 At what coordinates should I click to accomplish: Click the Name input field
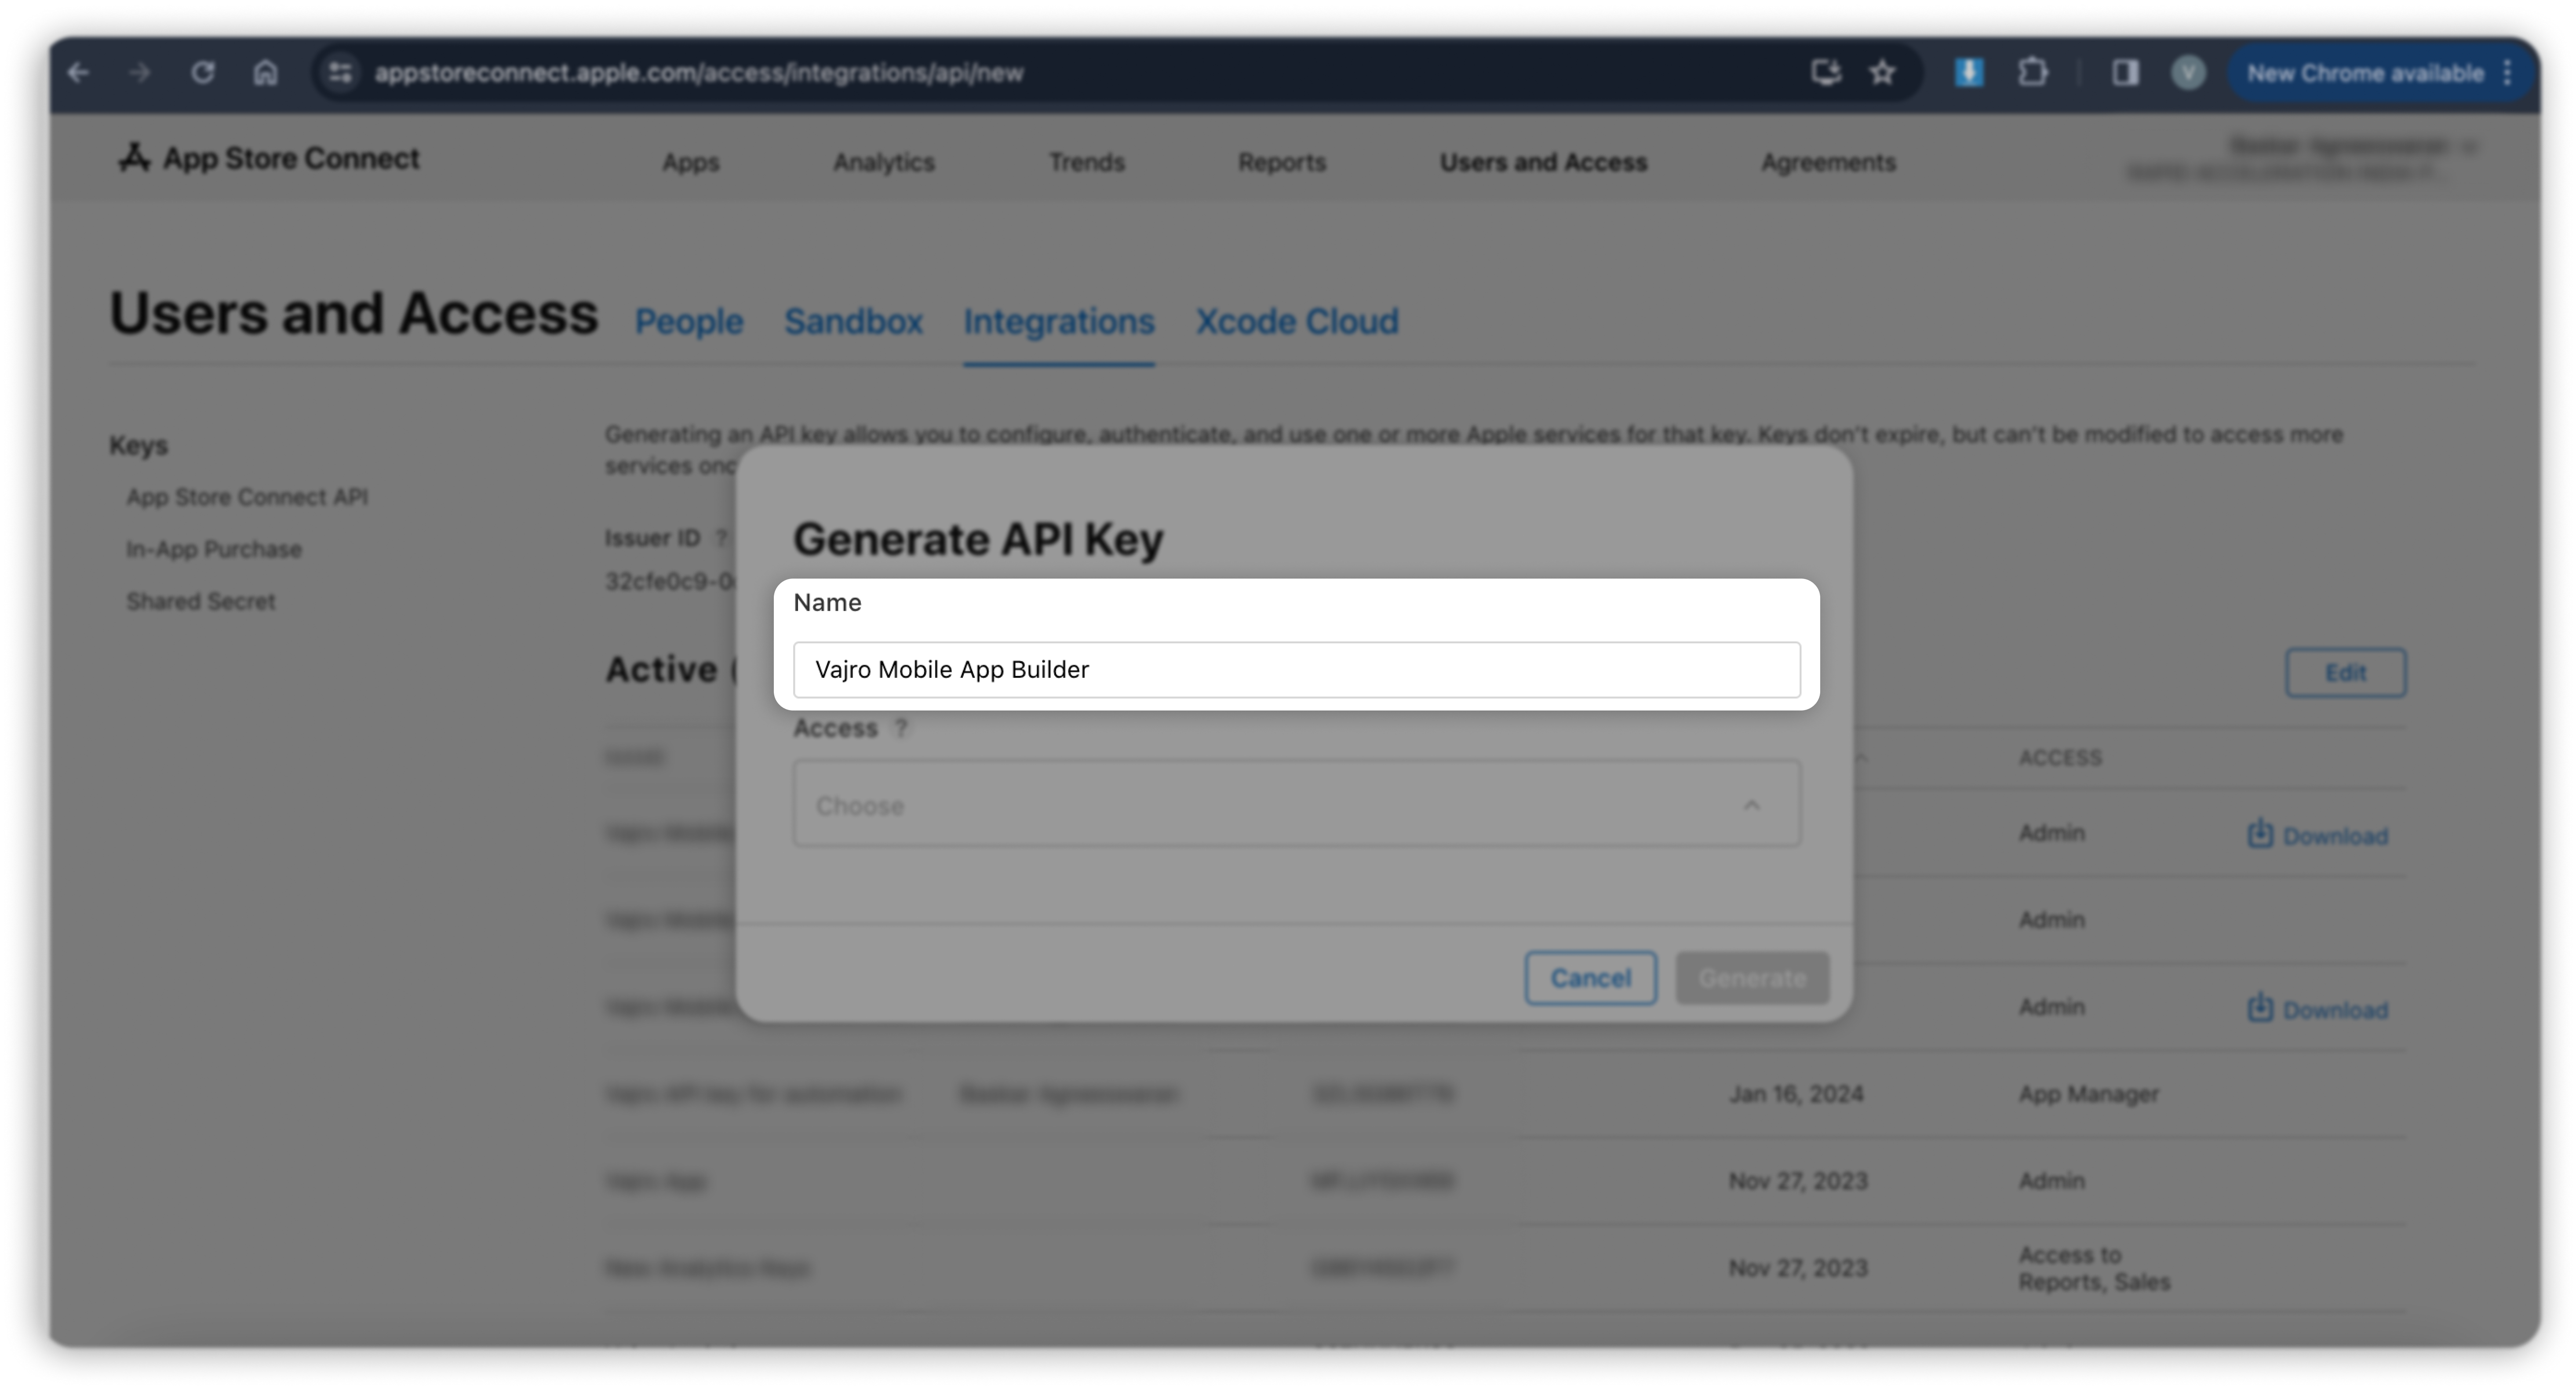pos(1296,670)
